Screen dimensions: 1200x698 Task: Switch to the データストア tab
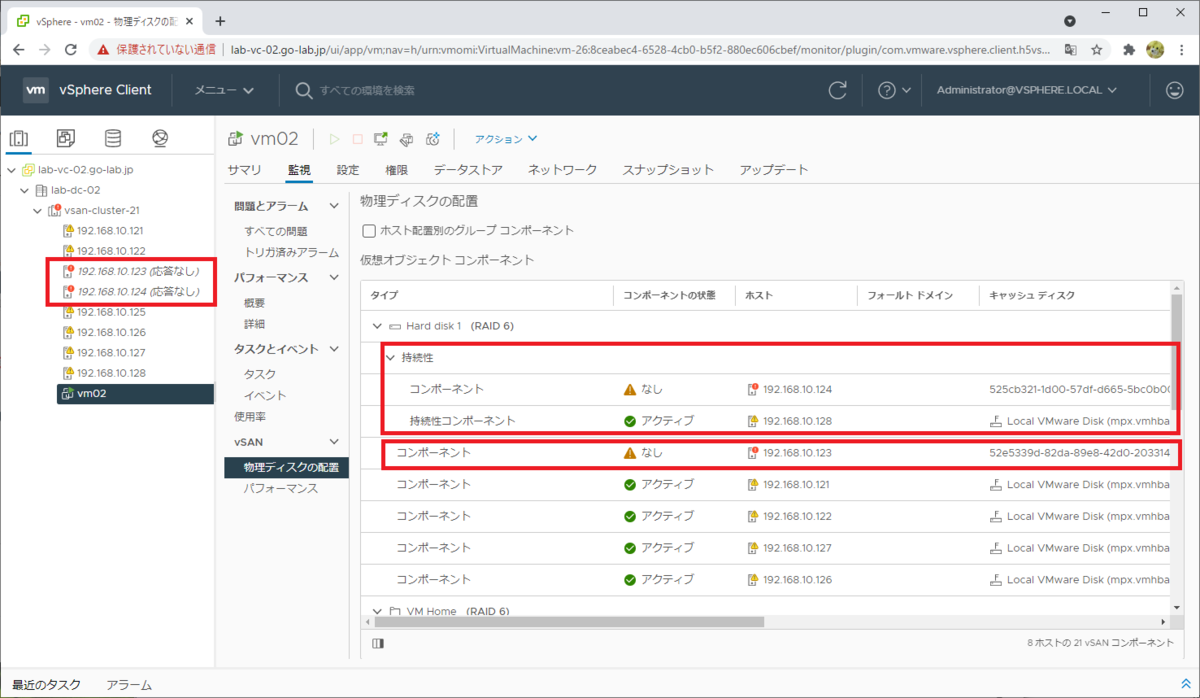(468, 170)
